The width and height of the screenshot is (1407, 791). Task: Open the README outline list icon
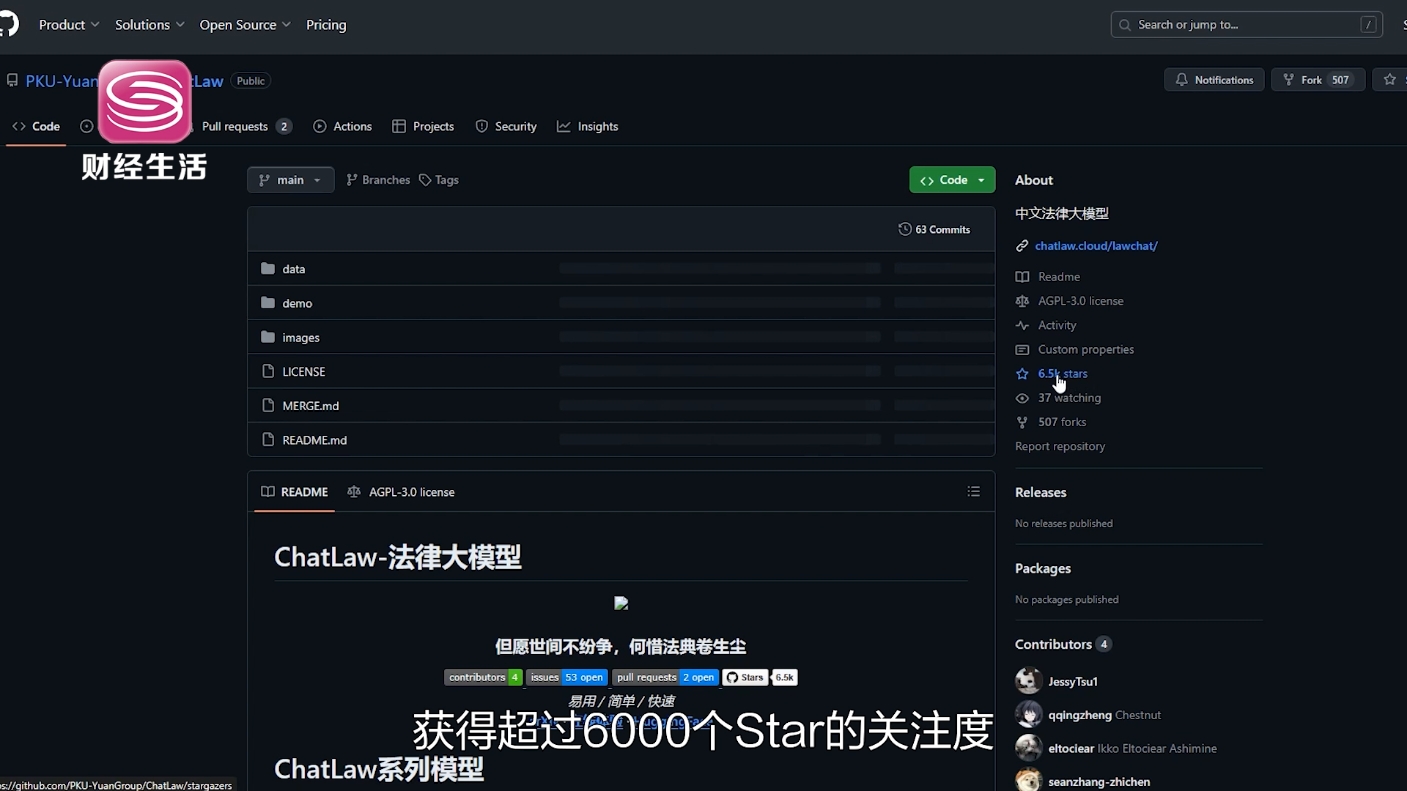(x=974, y=492)
